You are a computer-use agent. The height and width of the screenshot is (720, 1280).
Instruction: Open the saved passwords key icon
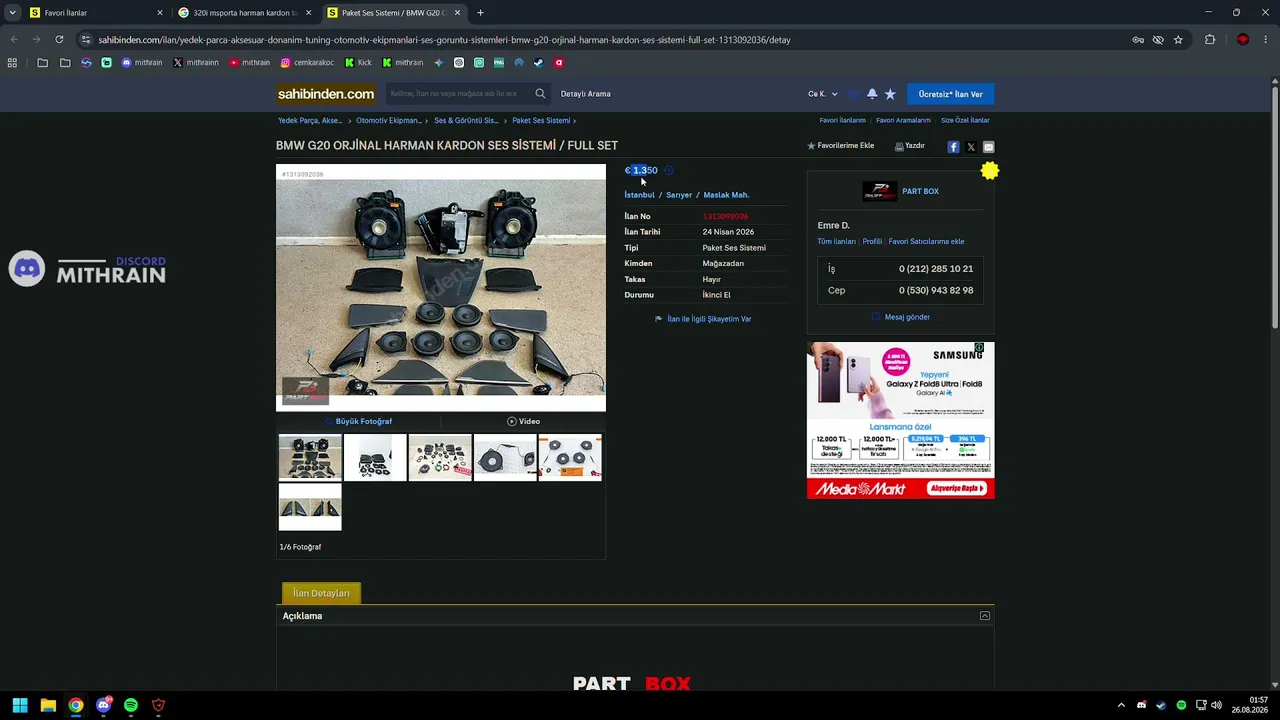(x=1138, y=40)
